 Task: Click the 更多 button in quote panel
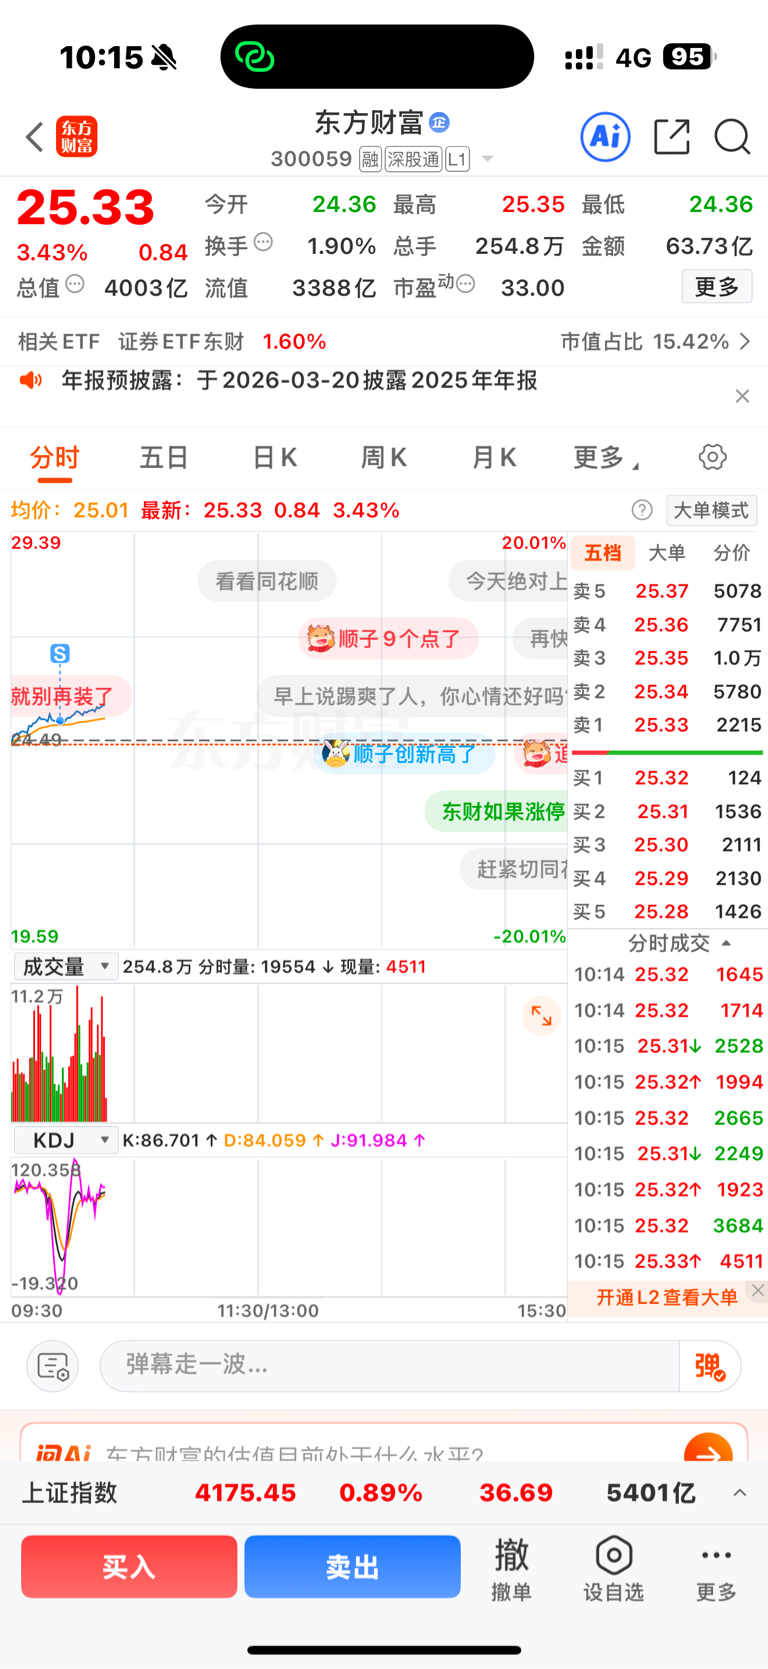point(717,287)
